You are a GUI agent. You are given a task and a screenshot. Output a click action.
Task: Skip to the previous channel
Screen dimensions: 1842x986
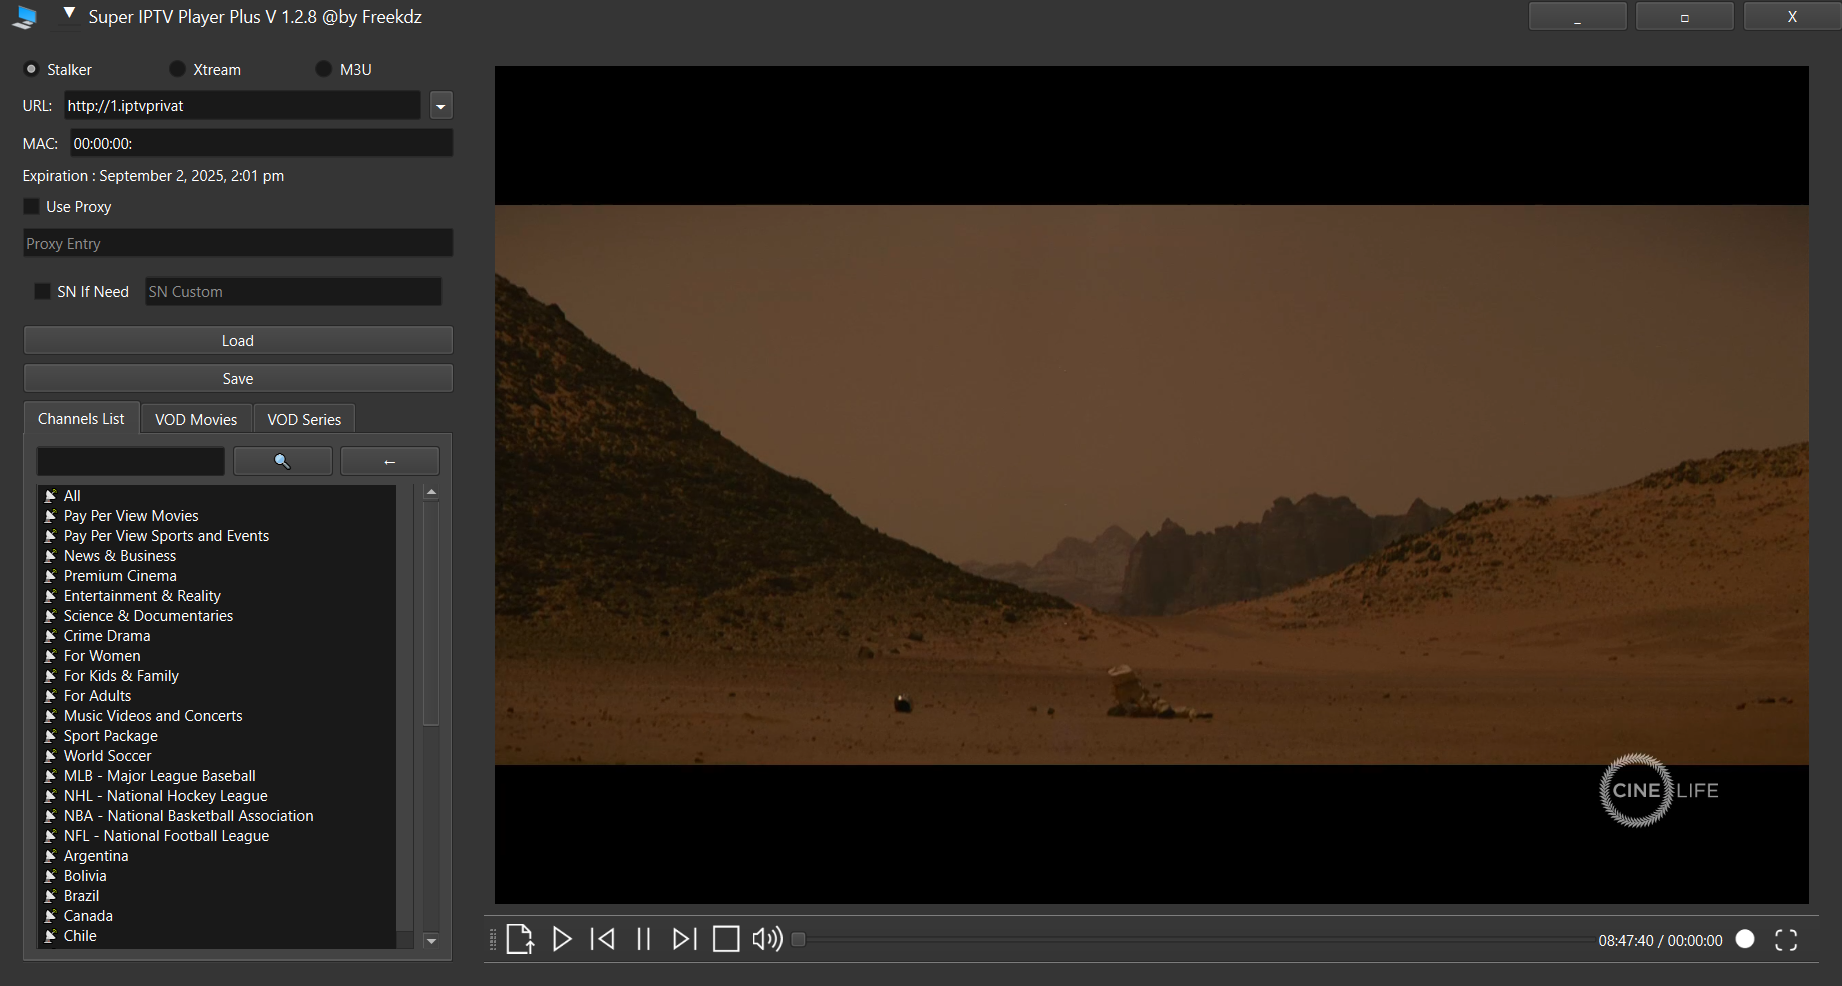603,939
